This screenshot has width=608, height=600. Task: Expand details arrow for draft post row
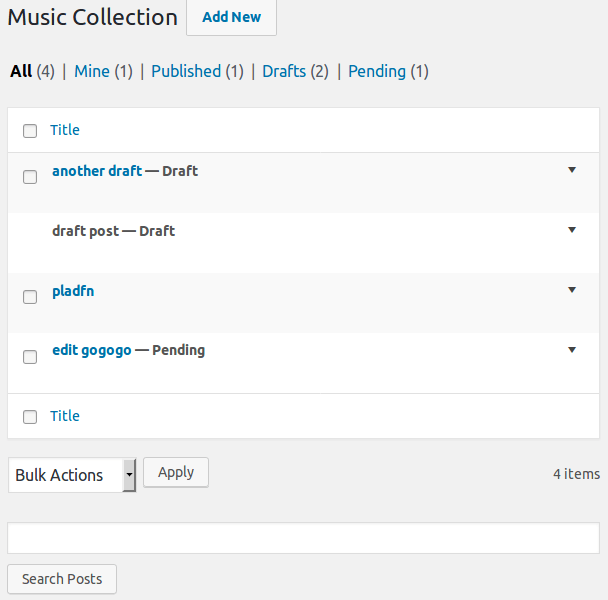[572, 230]
